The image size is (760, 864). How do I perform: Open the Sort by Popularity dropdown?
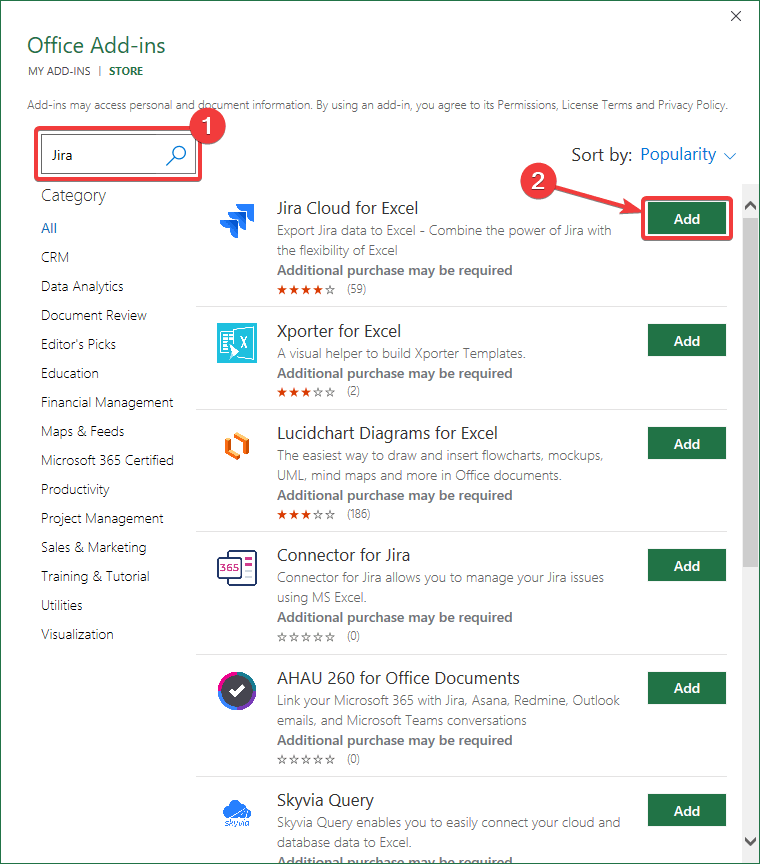click(x=688, y=155)
